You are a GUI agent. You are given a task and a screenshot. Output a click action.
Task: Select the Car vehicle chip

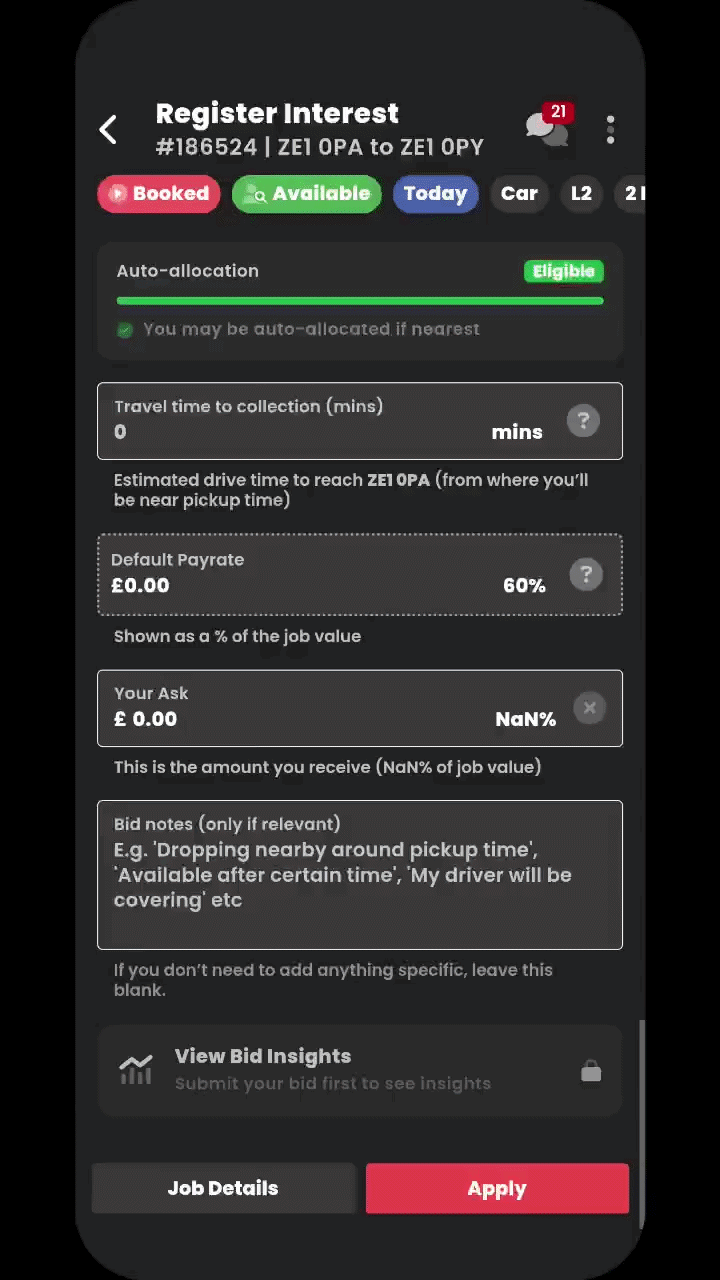point(519,194)
